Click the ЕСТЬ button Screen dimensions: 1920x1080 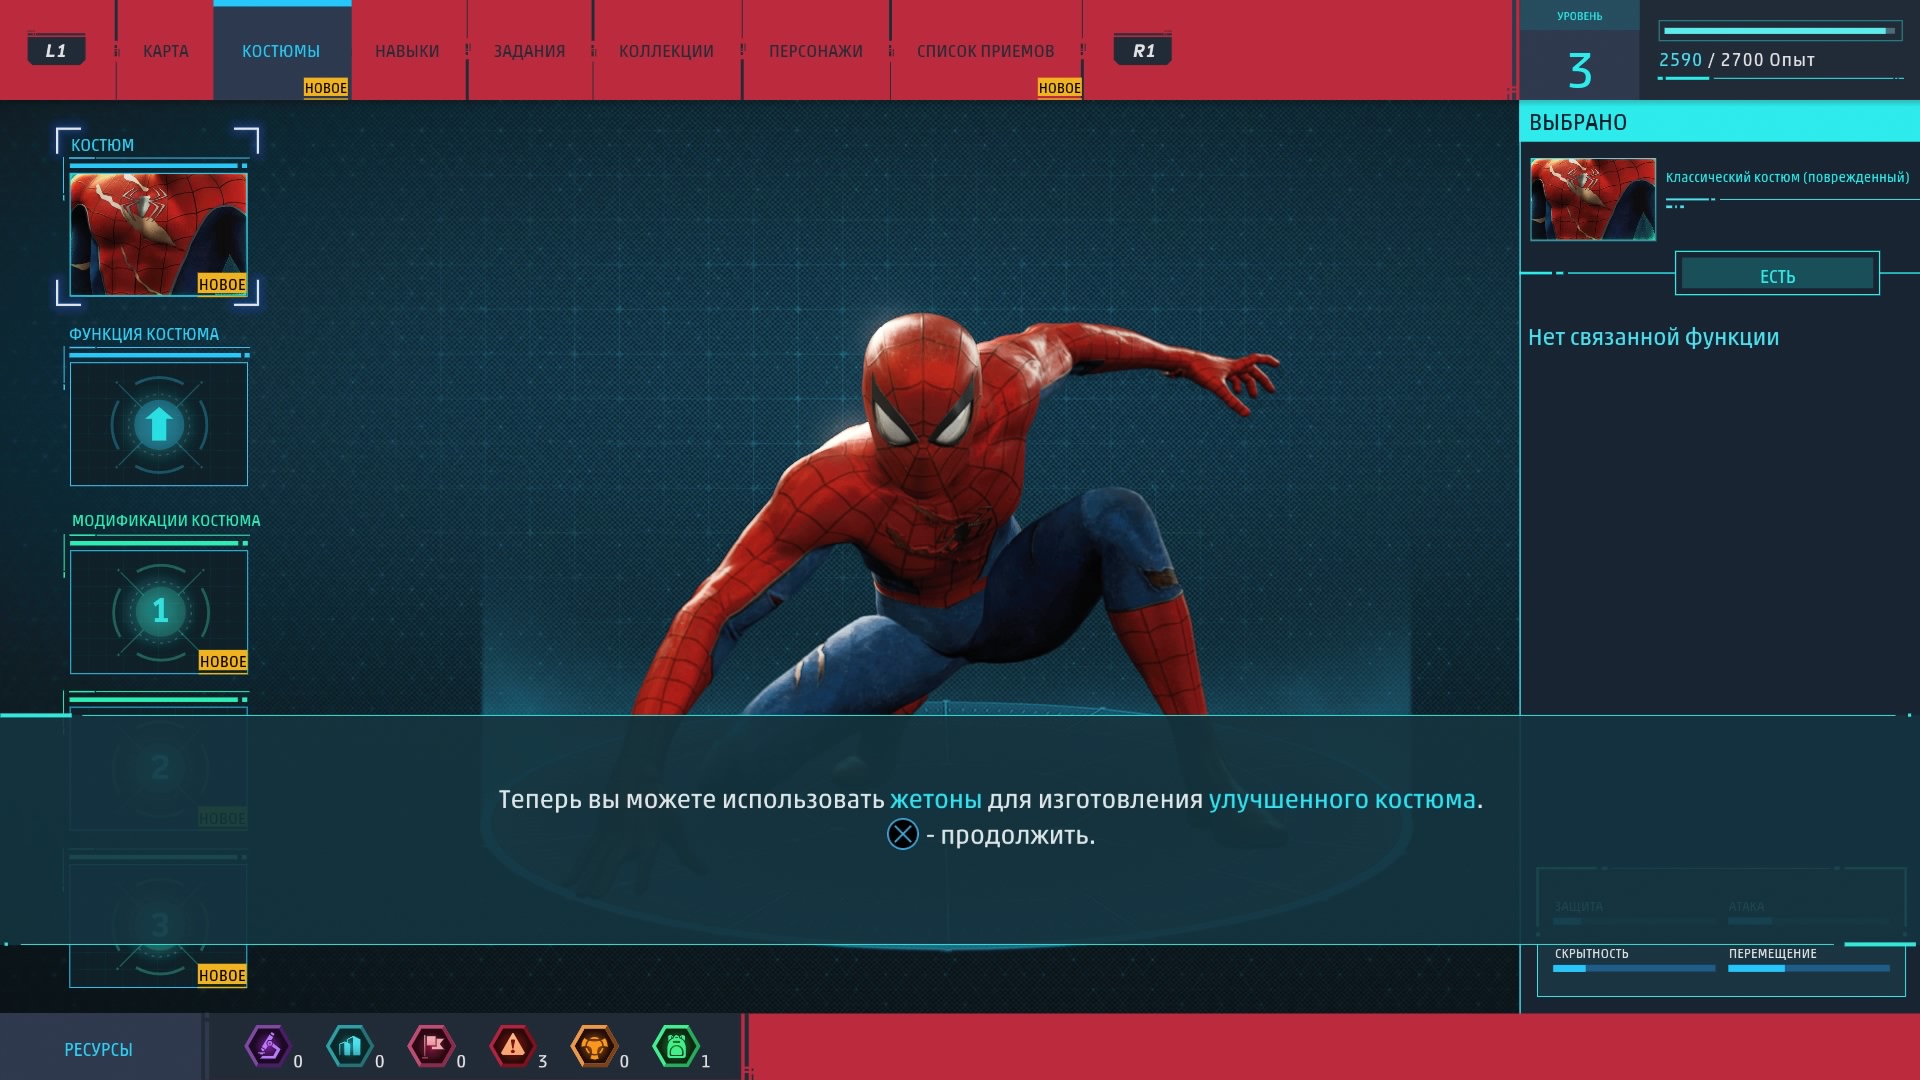click(1777, 275)
